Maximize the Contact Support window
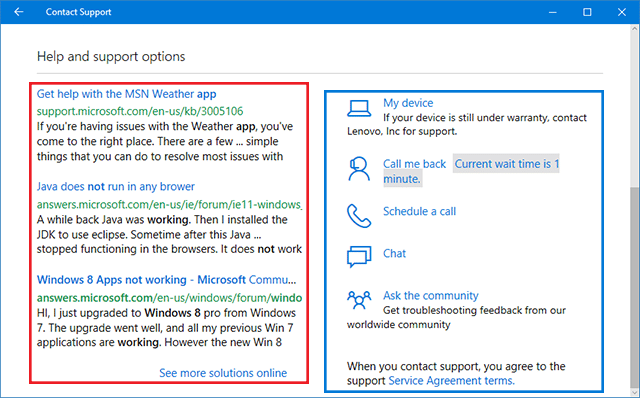This screenshot has height=398, width=640. pyautogui.click(x=587, y=12)
